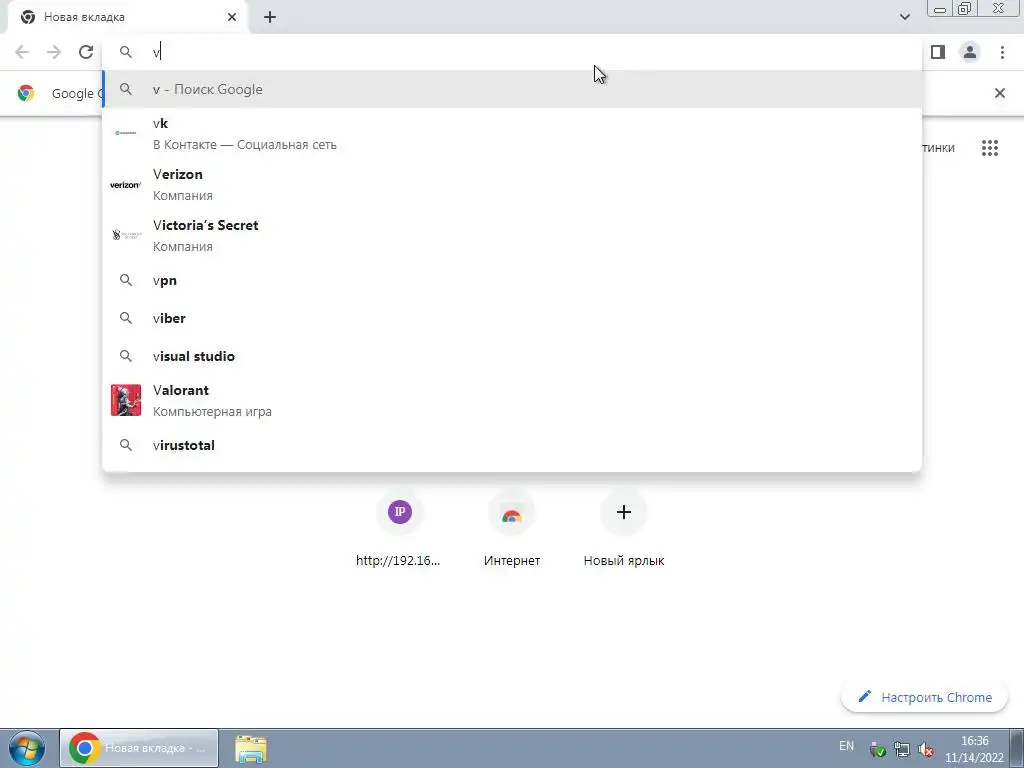Select the vpn suggestion
Screen dimensions: 1024x768
click(512, 280)
